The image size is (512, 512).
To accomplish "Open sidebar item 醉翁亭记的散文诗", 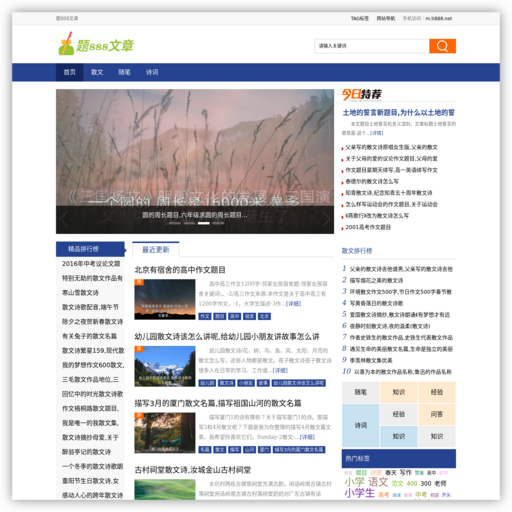I will [86, 452].
